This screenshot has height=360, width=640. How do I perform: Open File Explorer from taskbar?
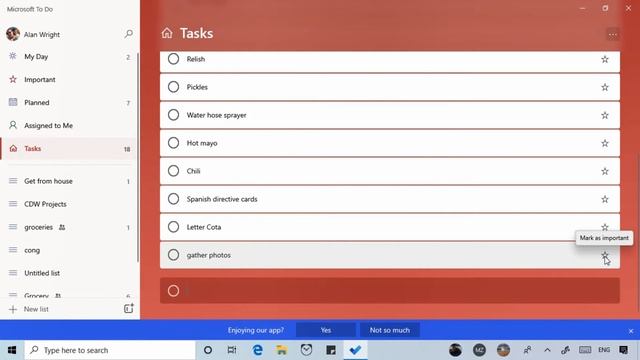point(282,350)
